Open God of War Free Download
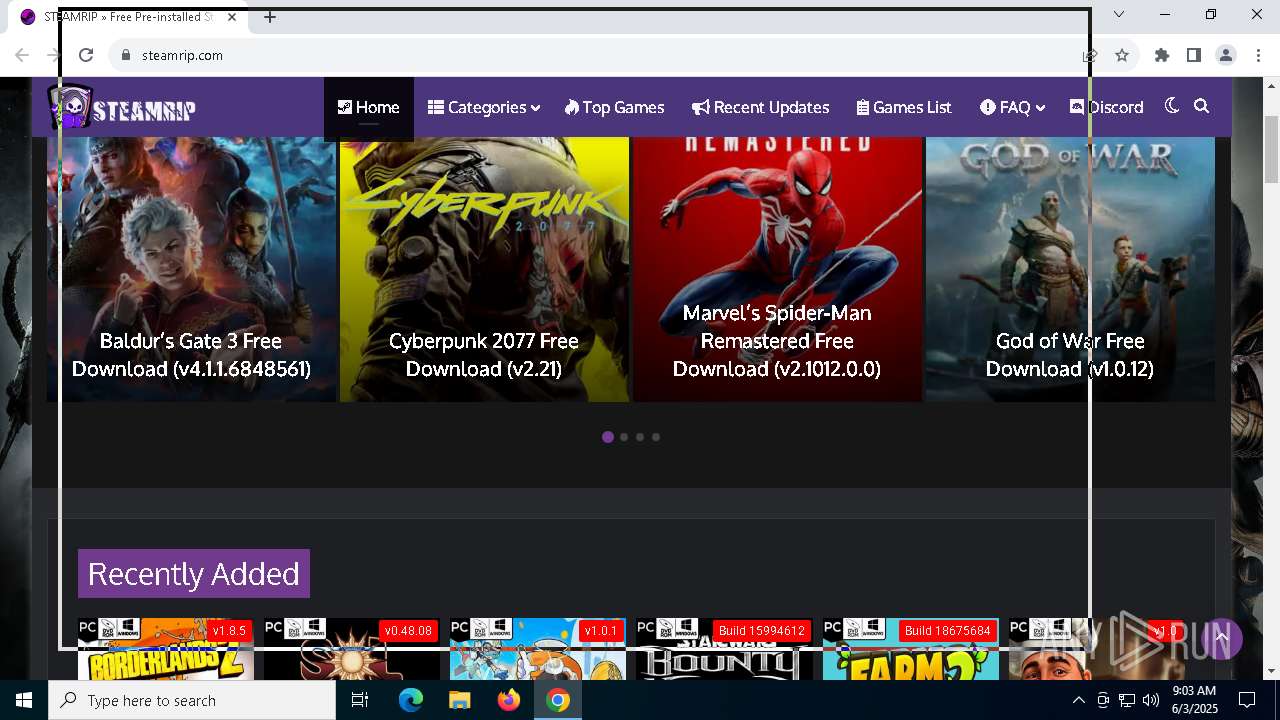The image size is (1280, 720). point(1070,270)
